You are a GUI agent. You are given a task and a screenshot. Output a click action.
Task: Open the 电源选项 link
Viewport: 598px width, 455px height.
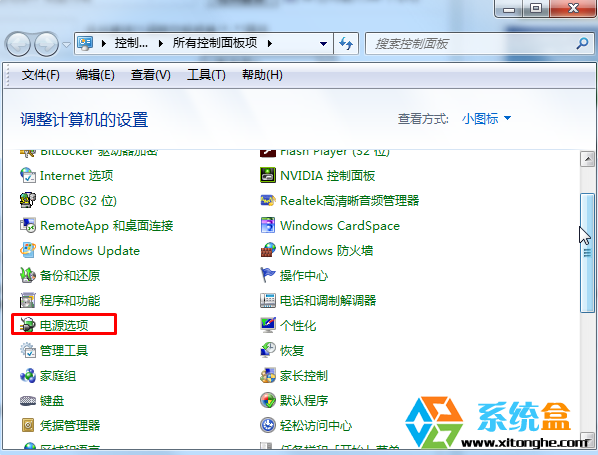[64, 325]
